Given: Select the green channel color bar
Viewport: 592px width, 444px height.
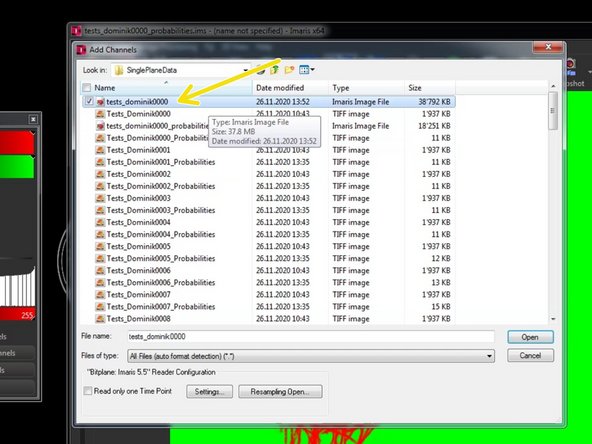Looking at the screenshot, I should (x=17, y=166).
